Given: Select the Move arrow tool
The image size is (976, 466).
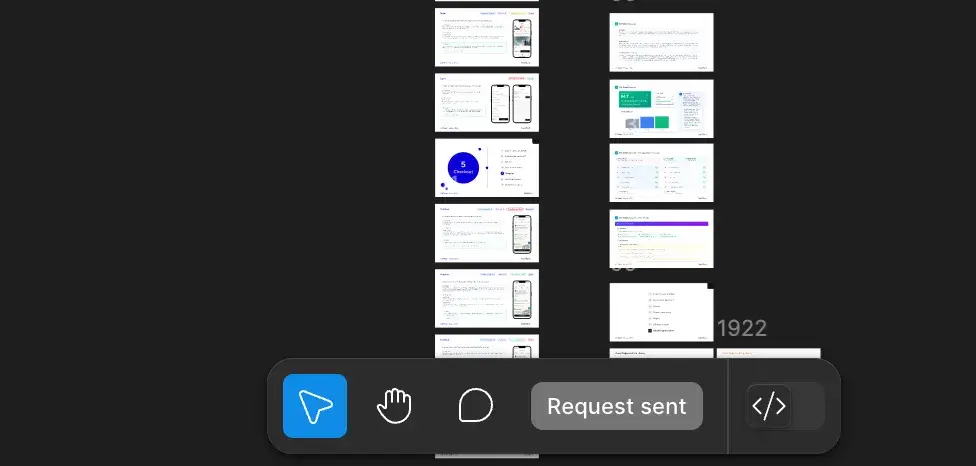Looking at the screenshot, I should [x=315, y=406].
